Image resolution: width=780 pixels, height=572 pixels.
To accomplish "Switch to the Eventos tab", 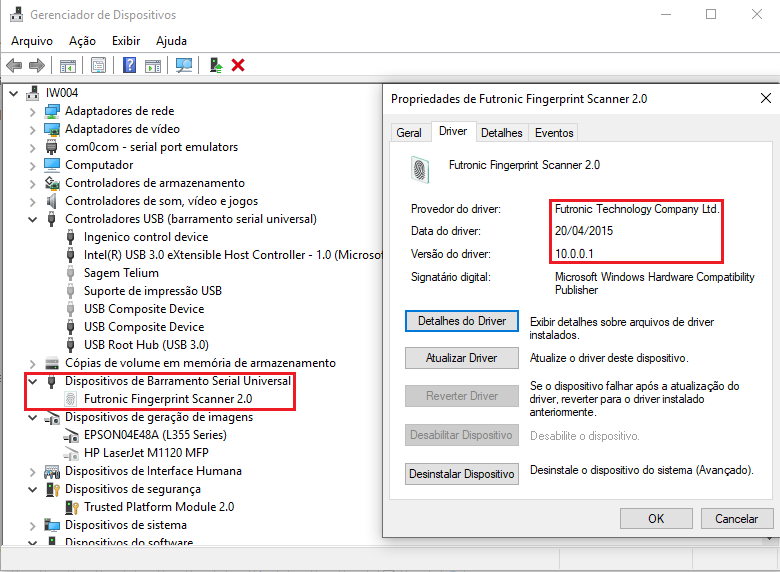I will [x=554, y=132].
